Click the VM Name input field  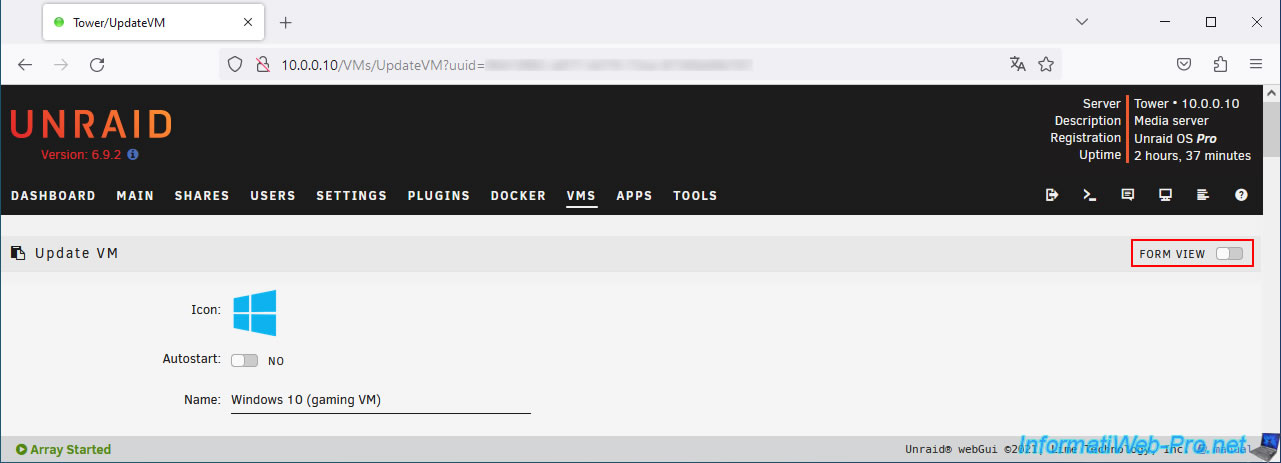point(380,400)
